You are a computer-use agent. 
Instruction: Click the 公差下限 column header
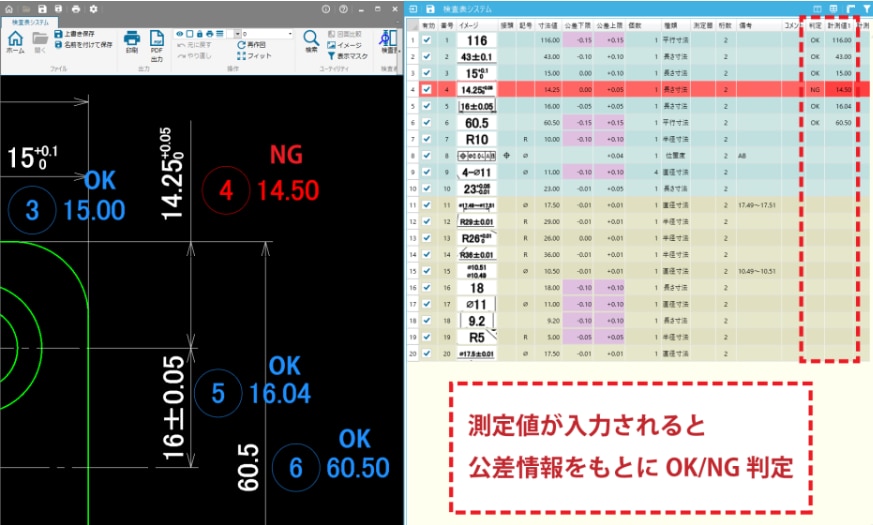coord(577,26)
